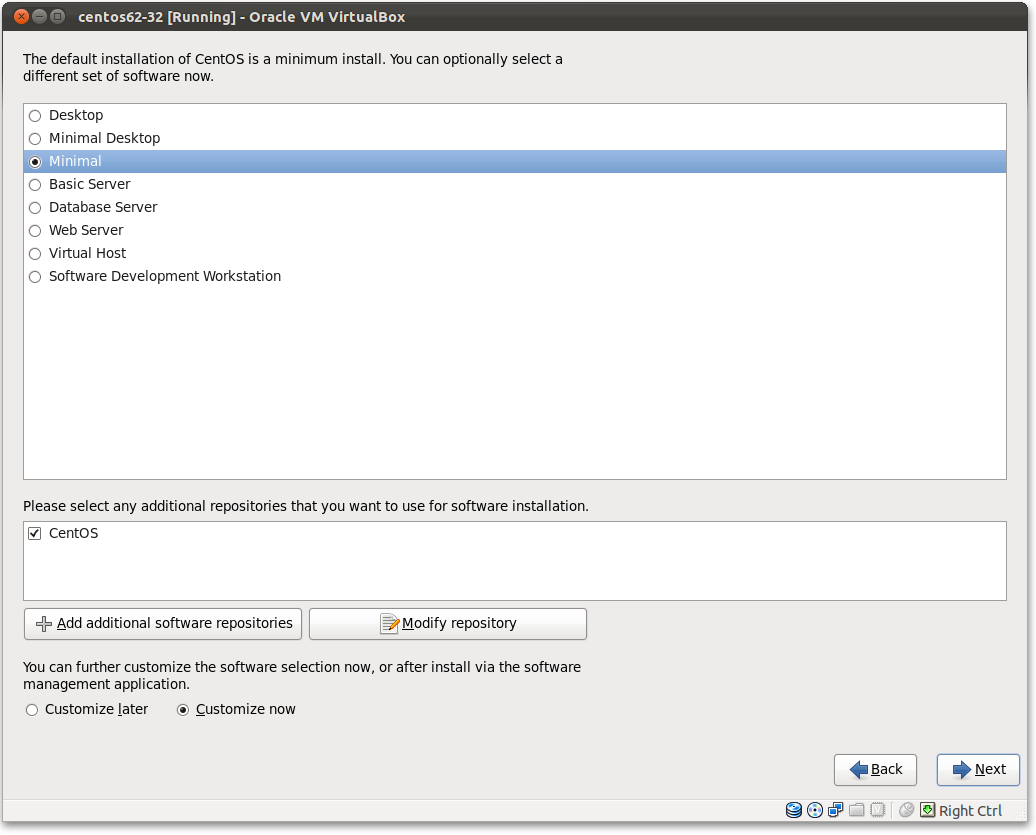Select the Minimal Desktop radio option

(35, 139)
